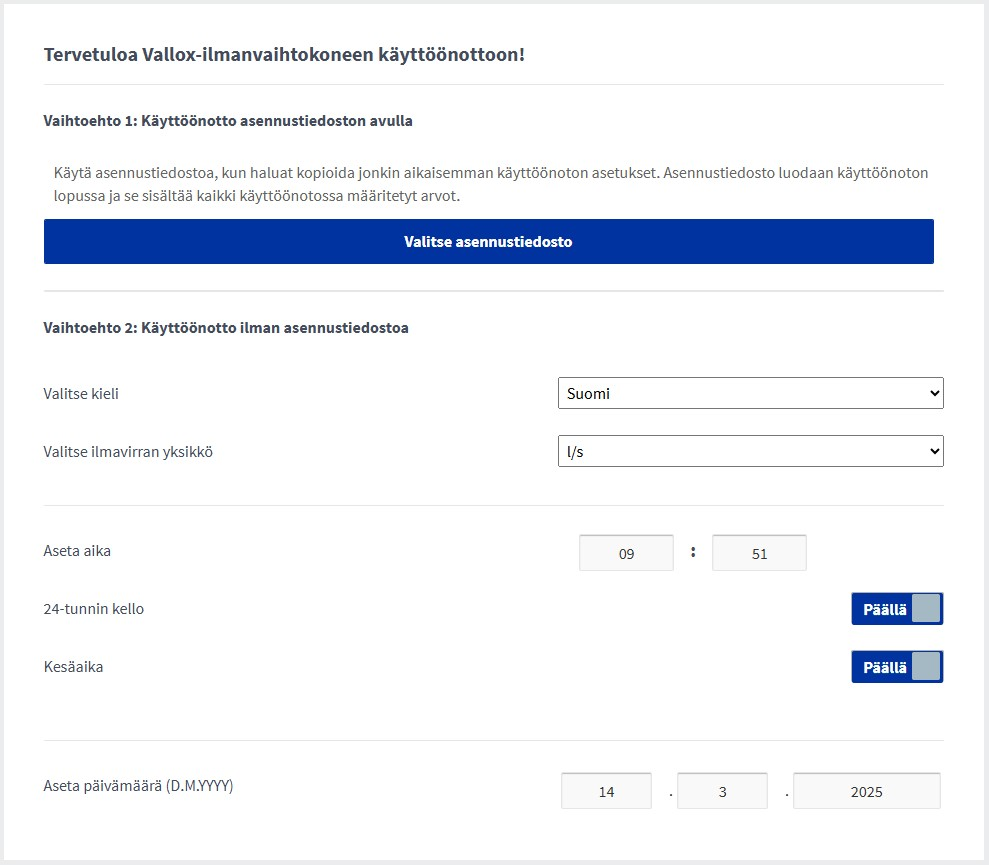Screen dimensions: 989x865
Task: Click the Aseta päivämäärä (D.M.YYYY) label
Action: click(x=138, y=786)
